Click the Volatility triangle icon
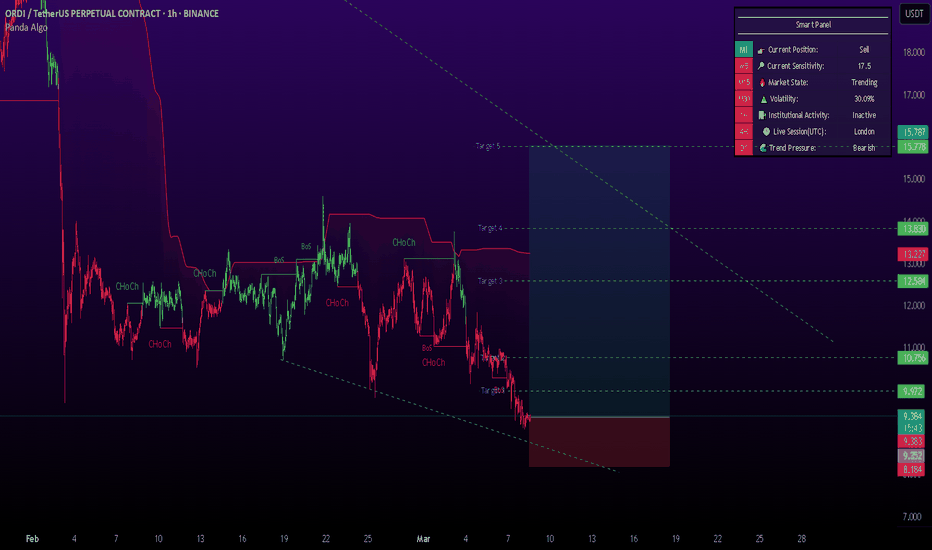 pos(764,99)
